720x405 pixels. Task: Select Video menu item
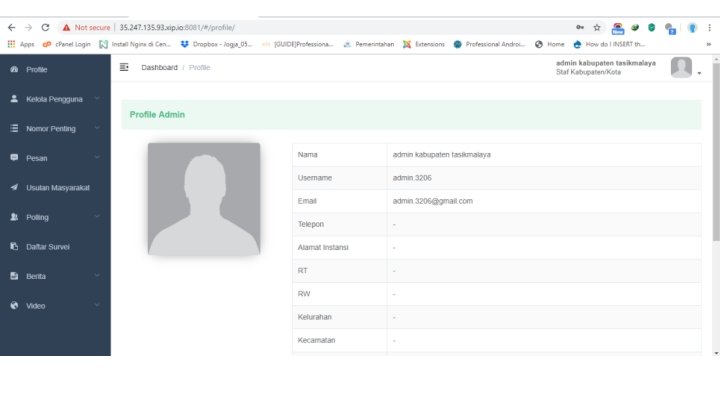(55, 305)
